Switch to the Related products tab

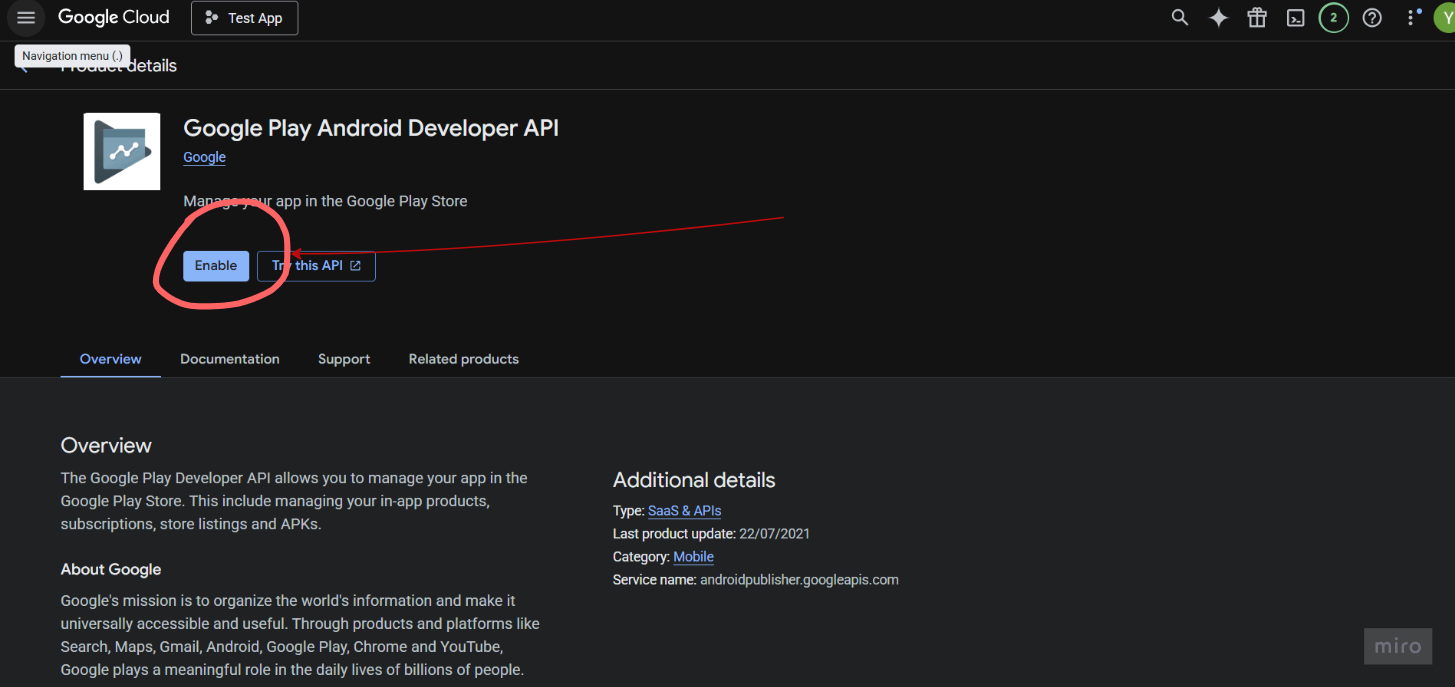pyautogui.click(x=464, y=359)
